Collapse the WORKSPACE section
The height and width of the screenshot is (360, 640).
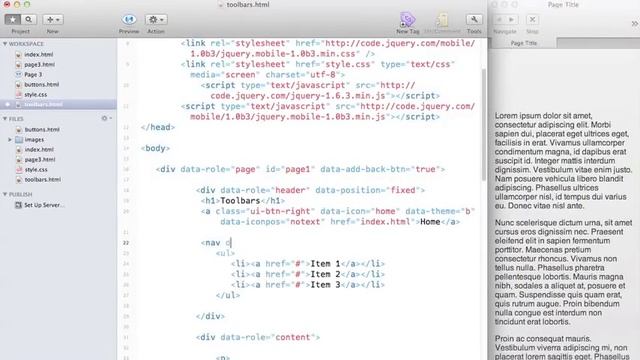(5, 44)
